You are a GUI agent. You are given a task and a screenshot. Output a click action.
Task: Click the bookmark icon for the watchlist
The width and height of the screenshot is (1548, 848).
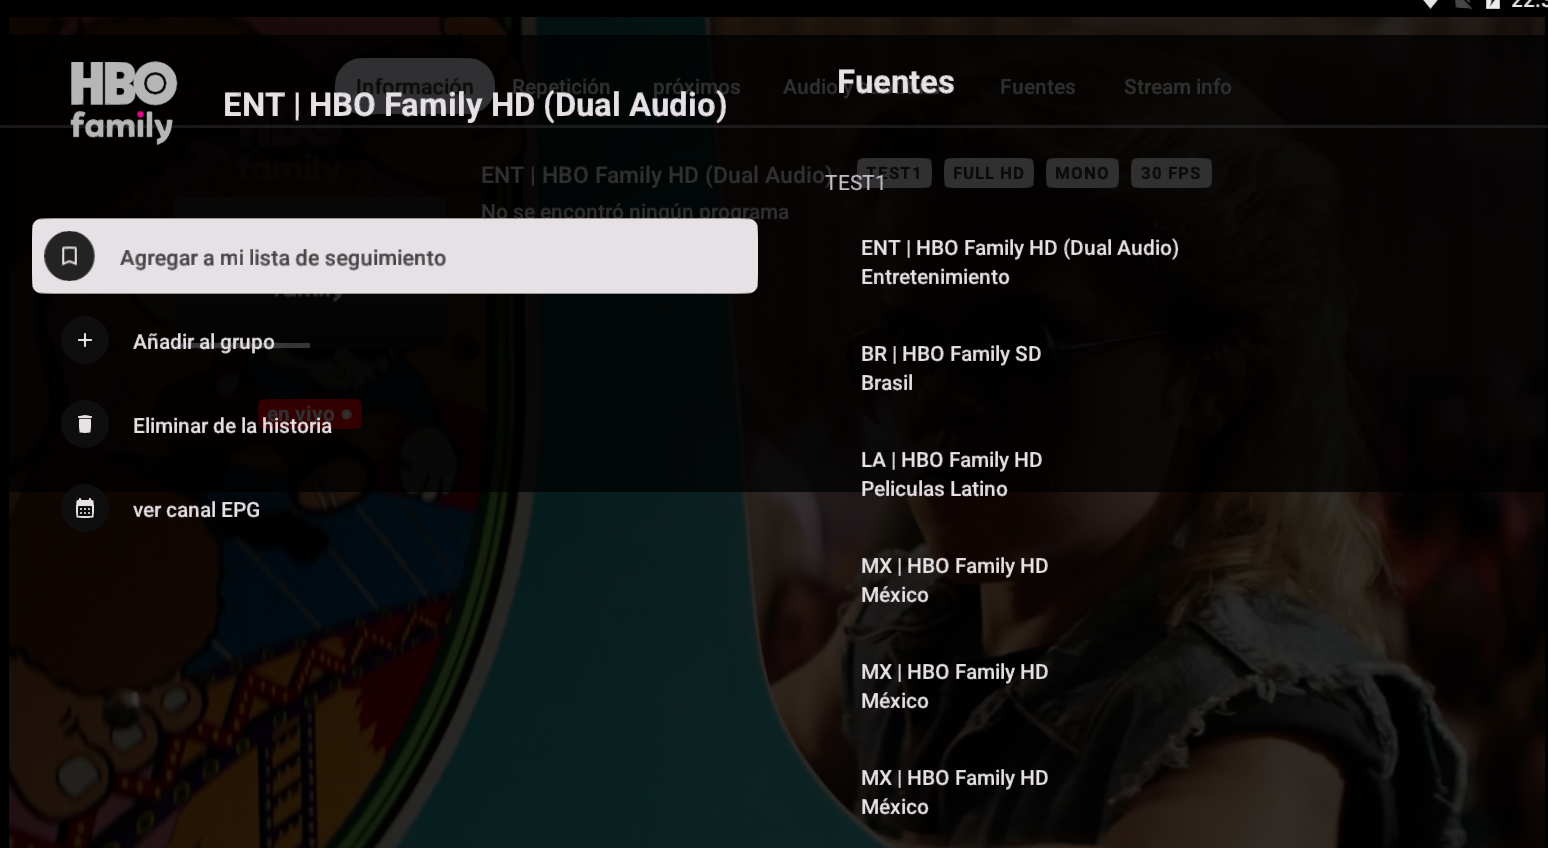(69, 257)
